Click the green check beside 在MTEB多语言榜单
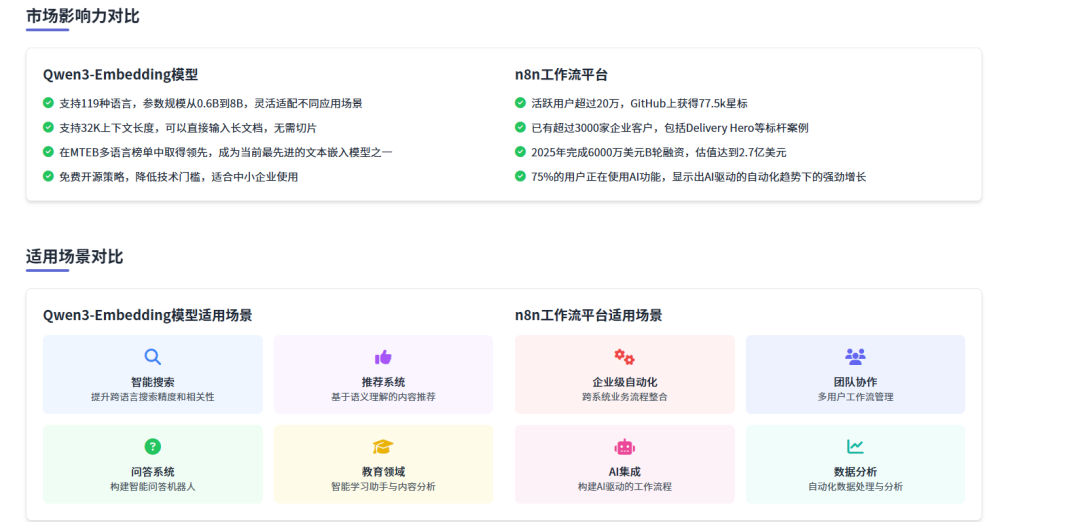Image resolution: width=1080 pixels, height=522 pixels. point(48,152)
